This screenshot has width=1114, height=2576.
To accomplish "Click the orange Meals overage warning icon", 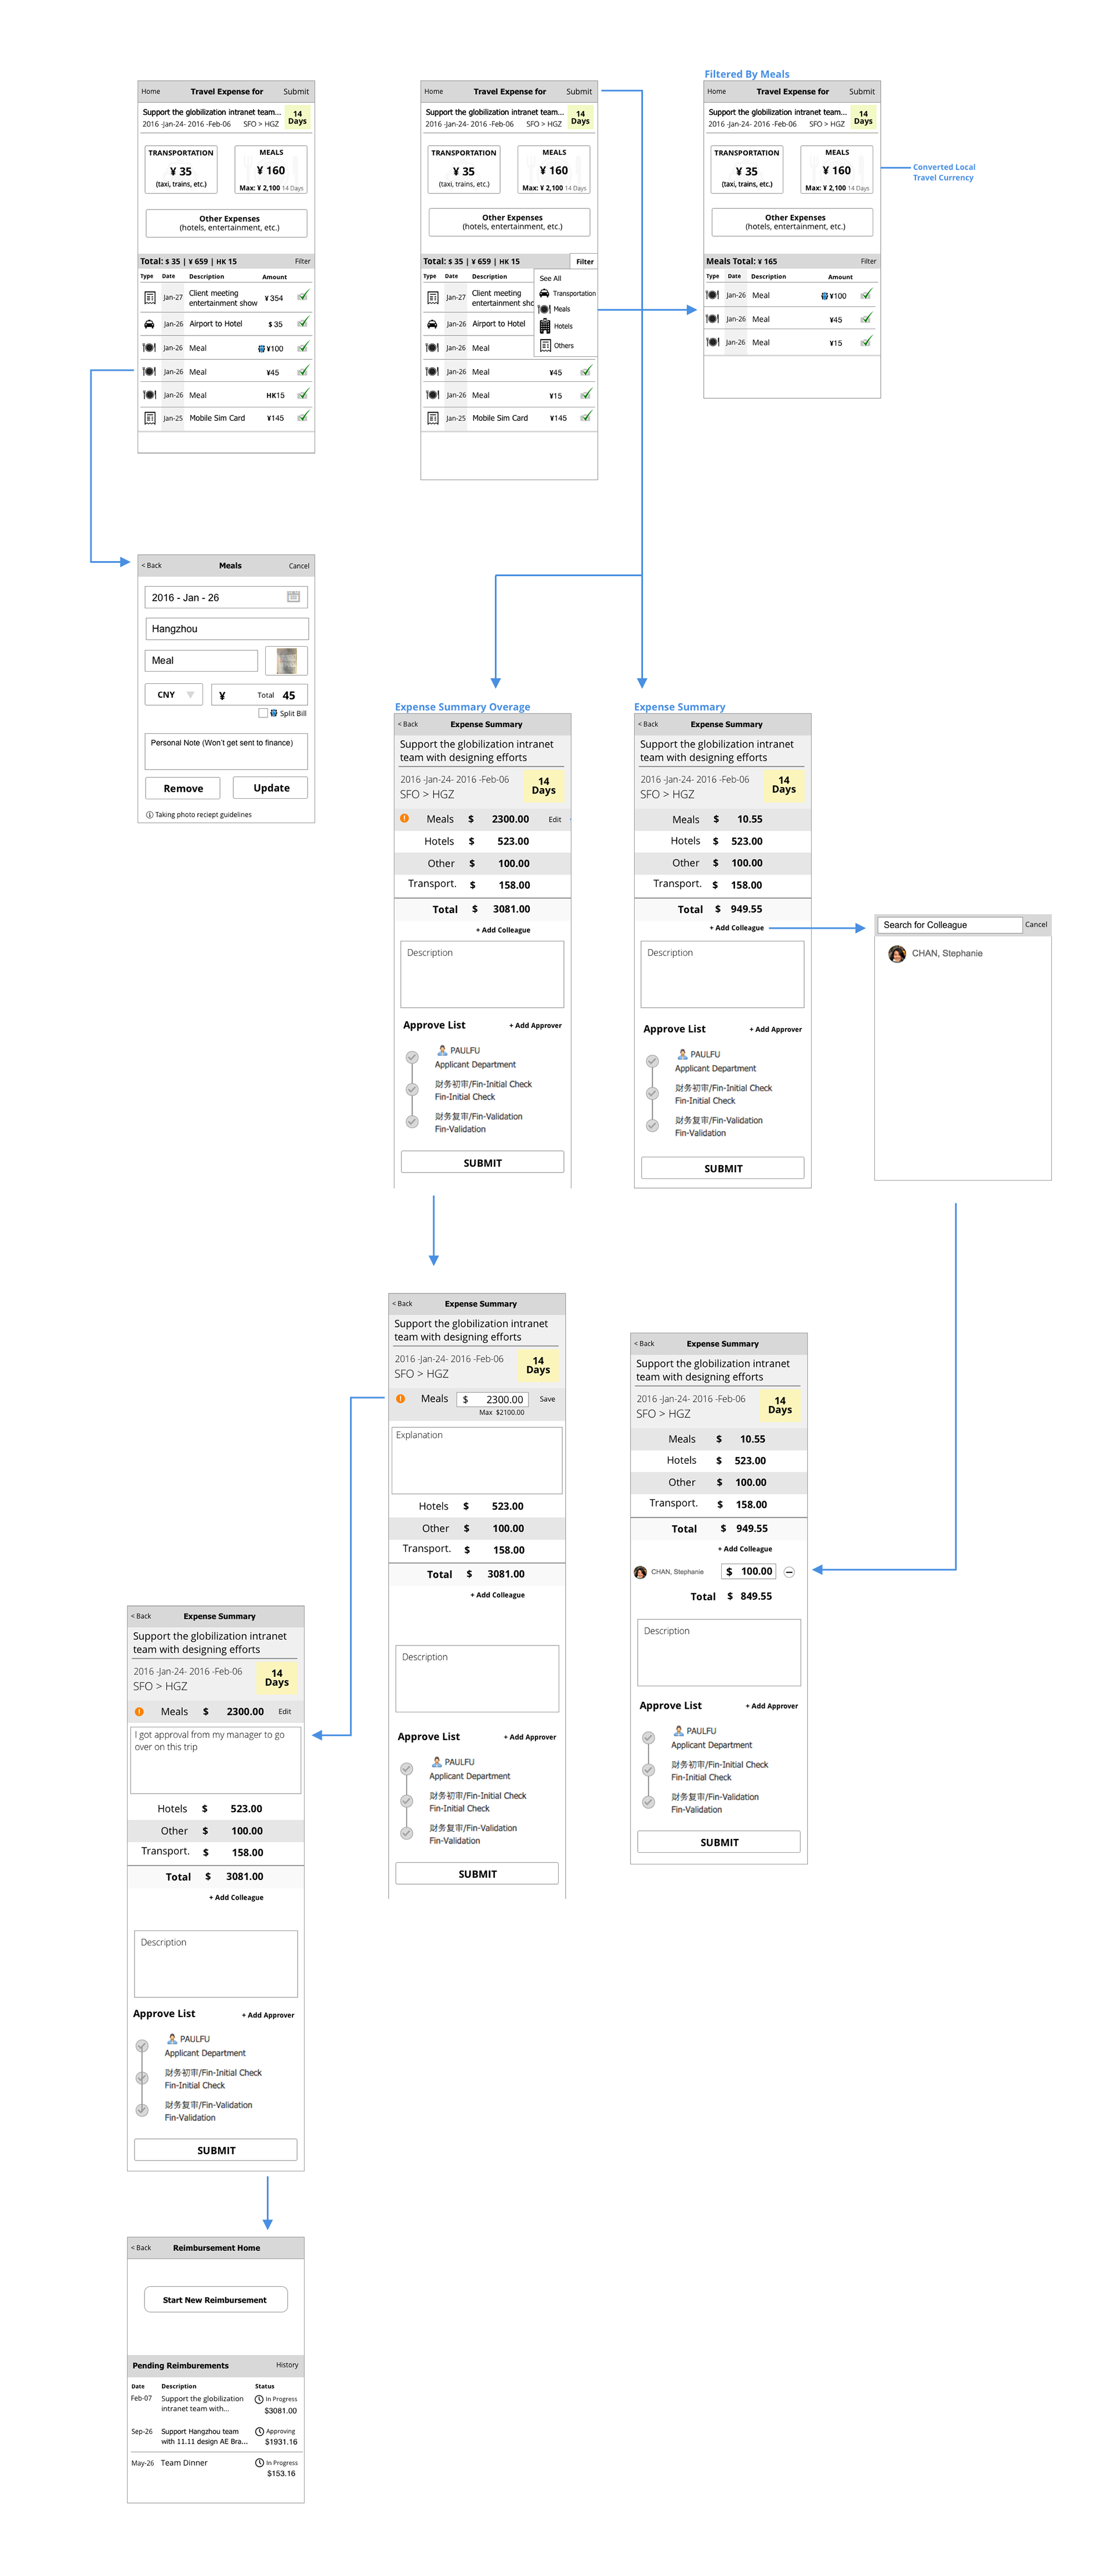I will [x=404, y=818].
